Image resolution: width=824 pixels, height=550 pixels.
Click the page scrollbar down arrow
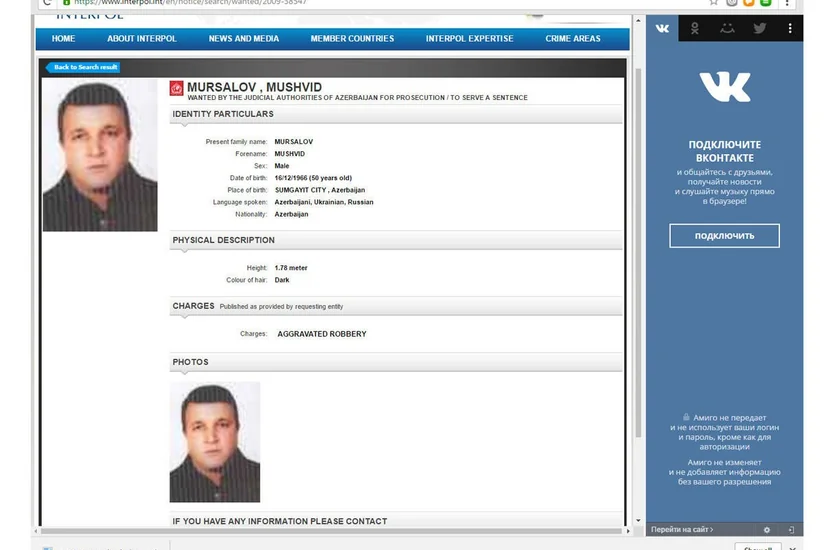click(638, 521)
